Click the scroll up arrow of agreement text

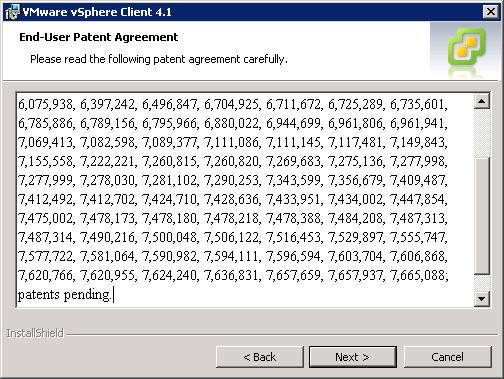click(x=482, y=101)
